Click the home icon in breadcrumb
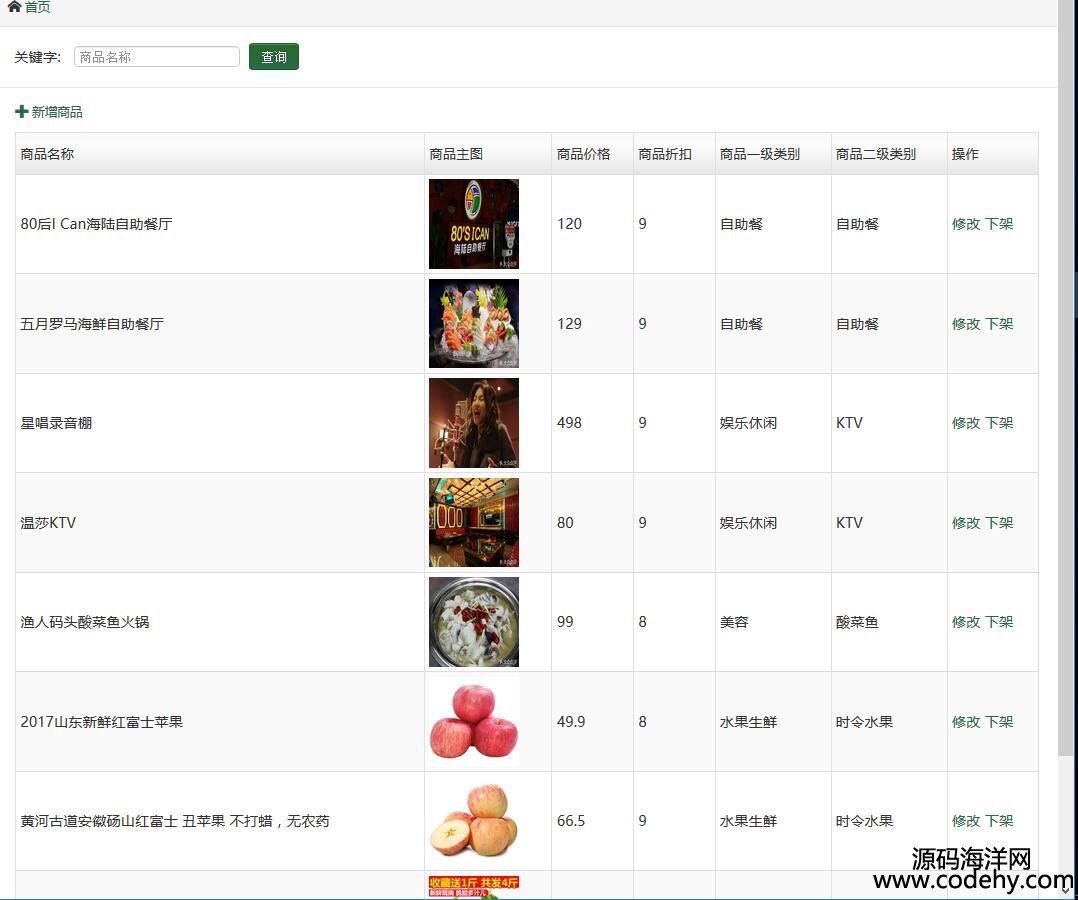This screenshot has width=1078, height=900. [x=14, y=7]
